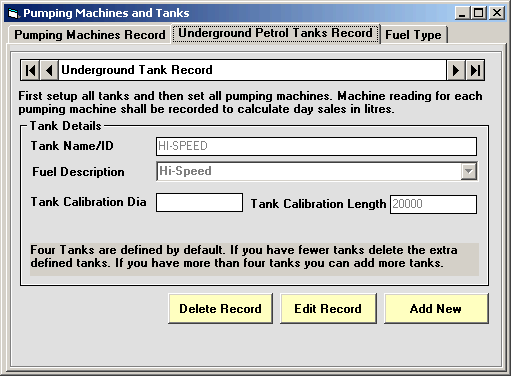
Task: Click the window icon in title bar
Action: click(14, 13)
